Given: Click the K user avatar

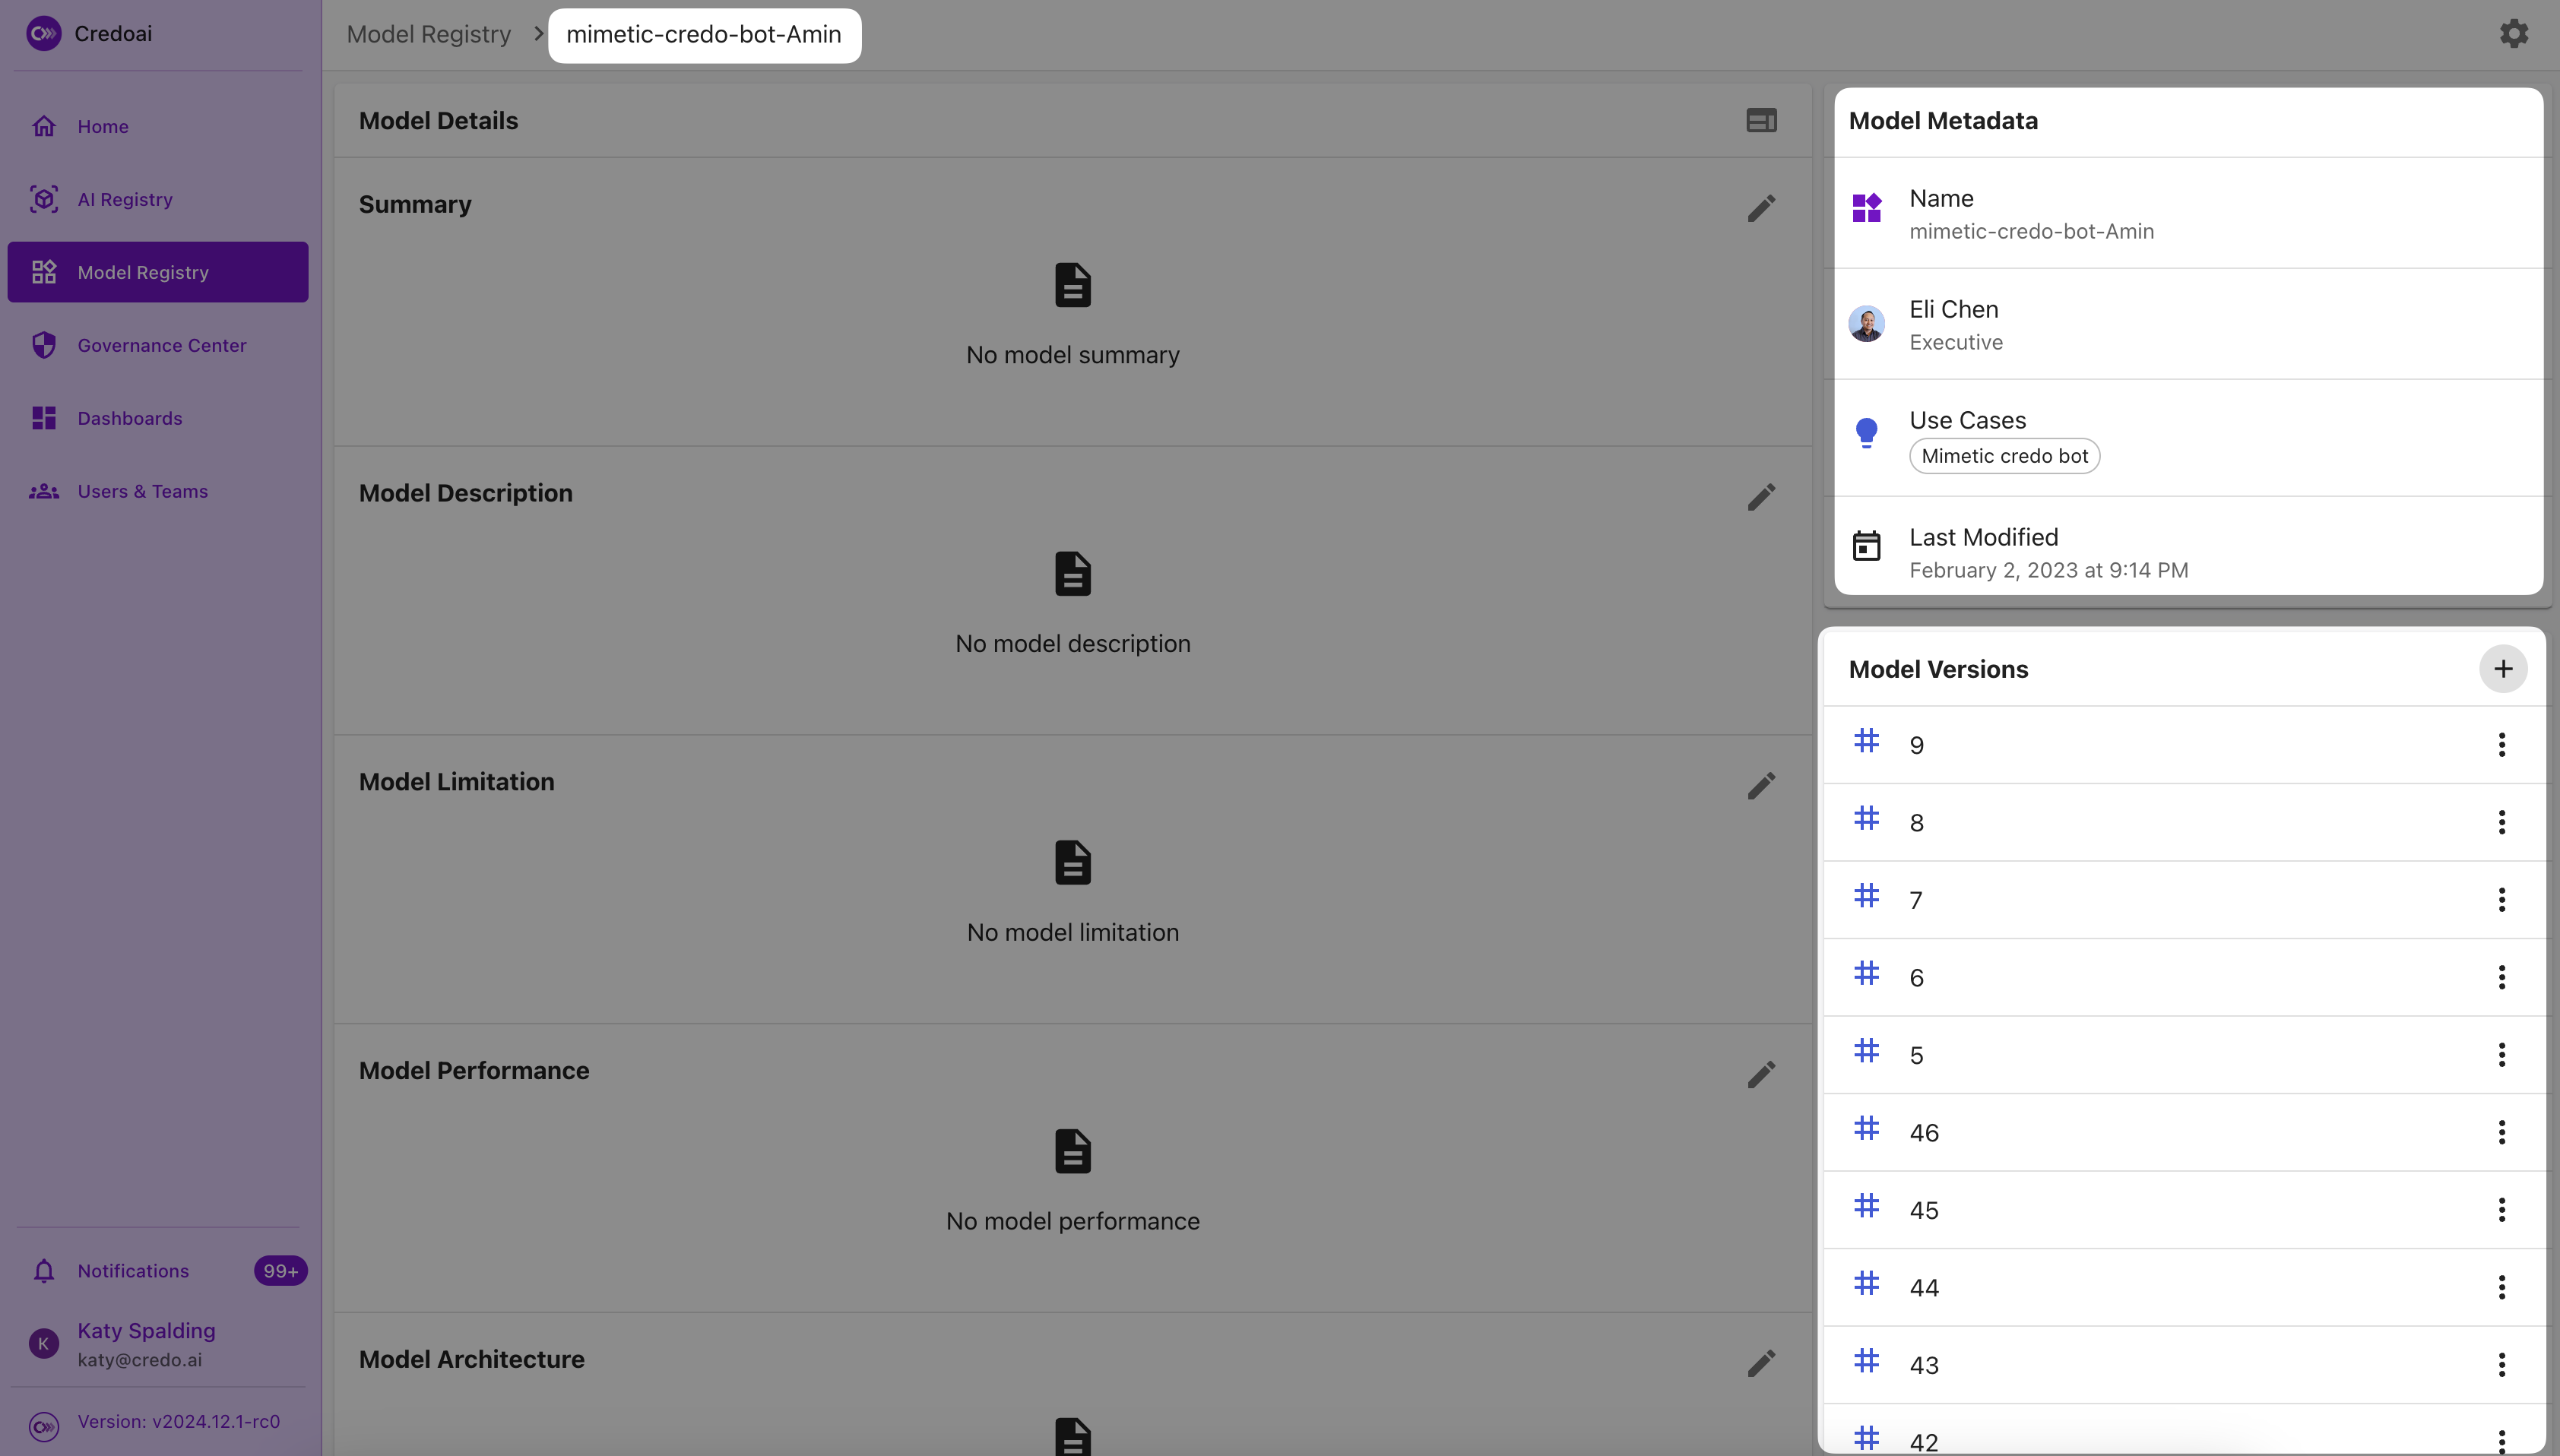Looking at the screenshot, I should [x=43, y=1344].
